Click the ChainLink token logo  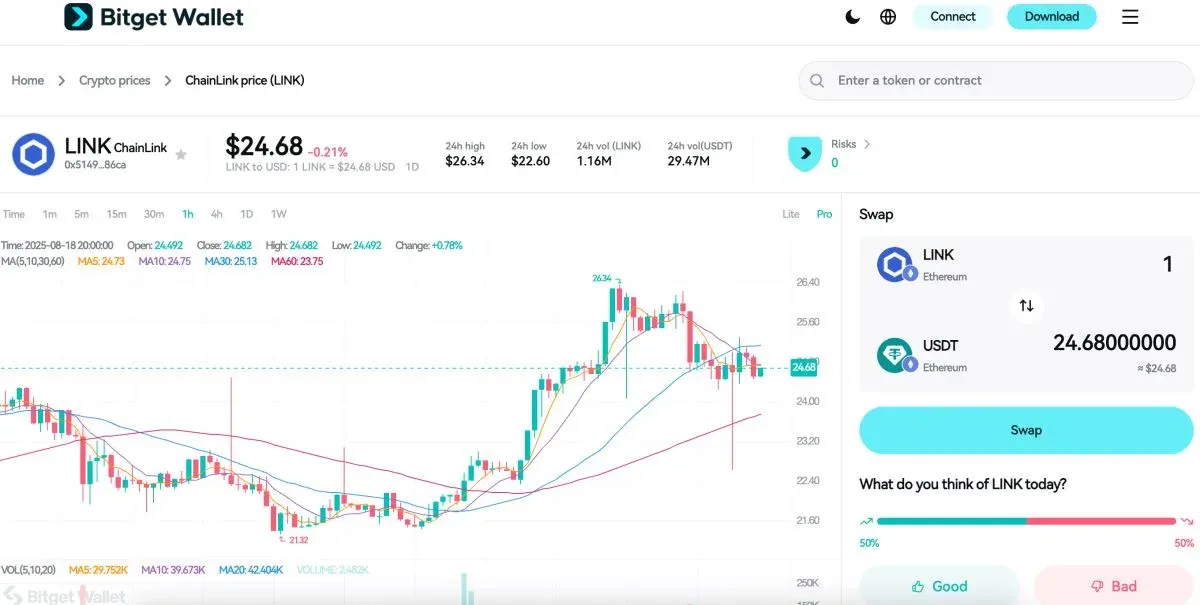tap(33, 154)
